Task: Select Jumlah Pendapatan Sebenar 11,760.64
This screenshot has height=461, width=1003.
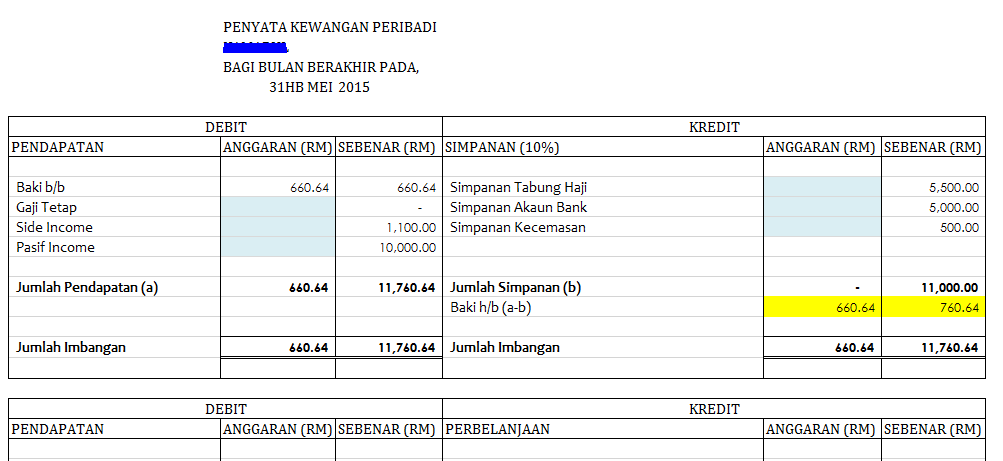Action: tap(407, 288)
